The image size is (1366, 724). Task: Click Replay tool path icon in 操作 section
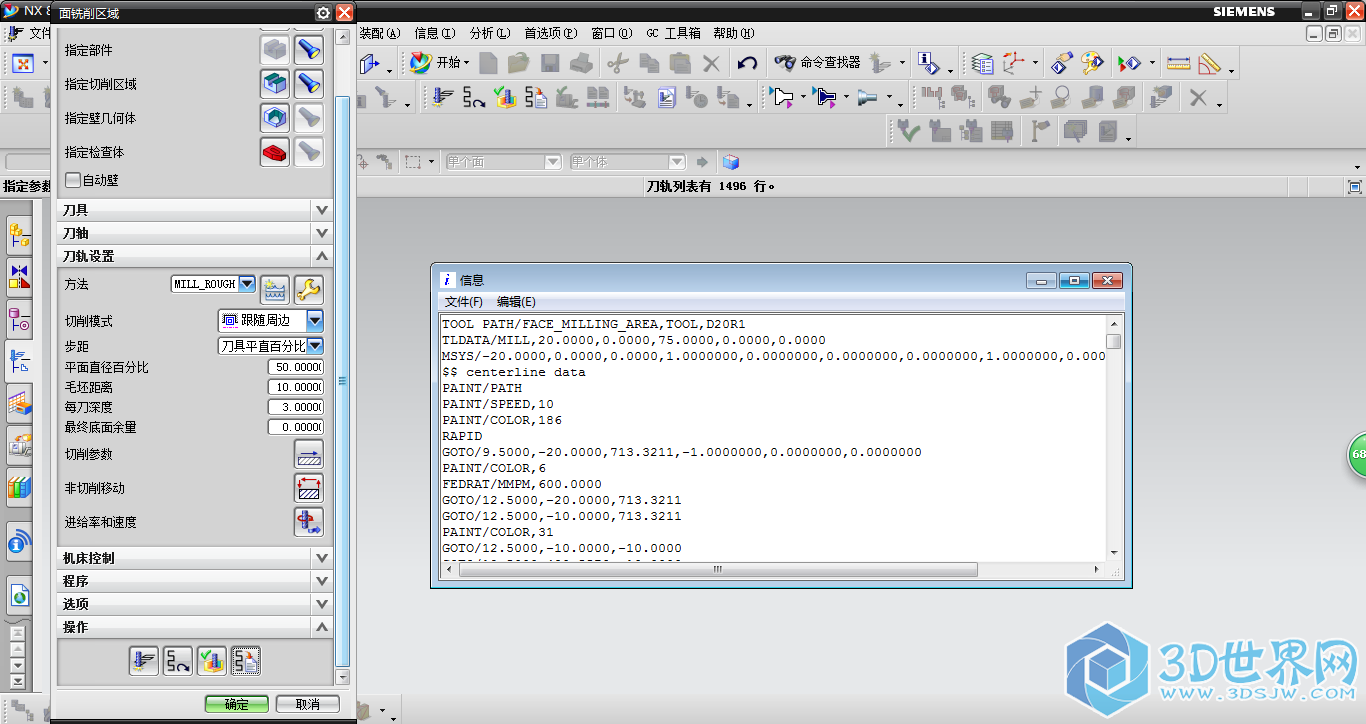[178, 660]
